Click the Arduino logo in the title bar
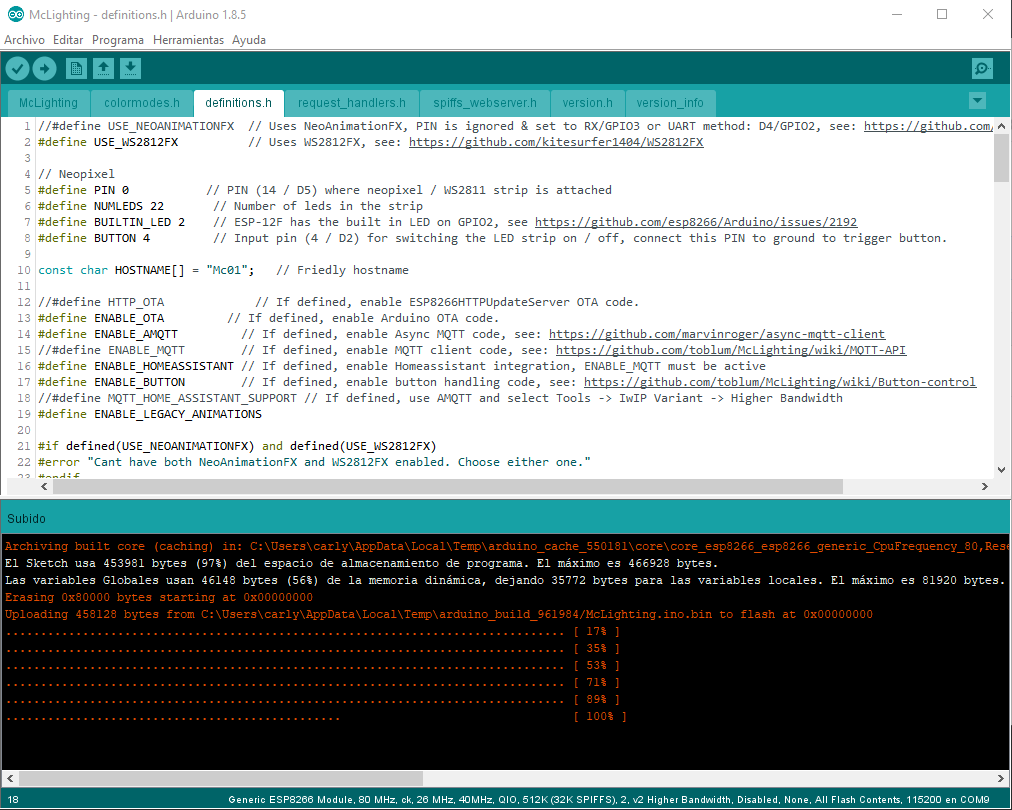Screen dimensions: 1012x810 [15, 14]
